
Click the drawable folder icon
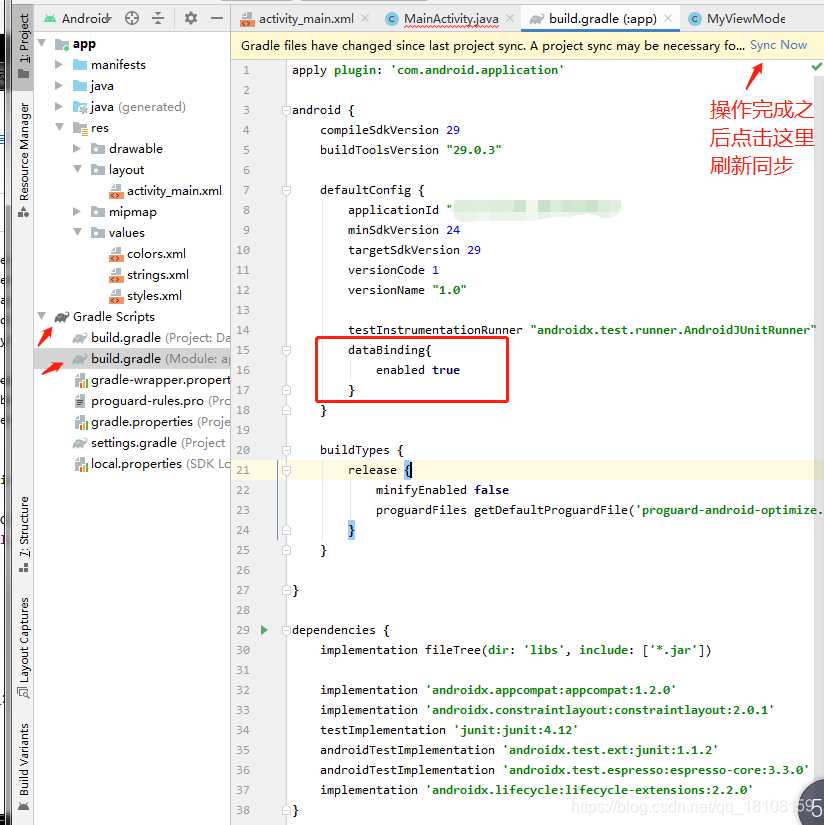click(98, 148)
